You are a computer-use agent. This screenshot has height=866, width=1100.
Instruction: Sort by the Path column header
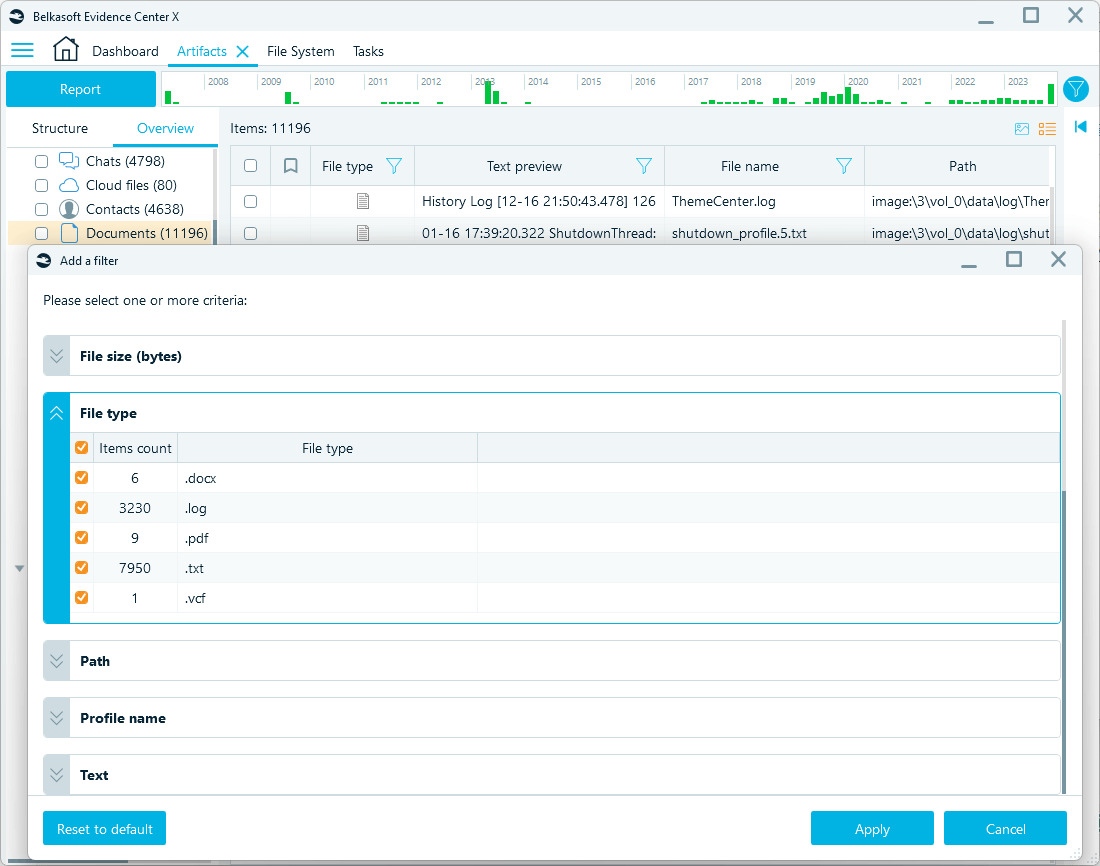pos(962,166)
